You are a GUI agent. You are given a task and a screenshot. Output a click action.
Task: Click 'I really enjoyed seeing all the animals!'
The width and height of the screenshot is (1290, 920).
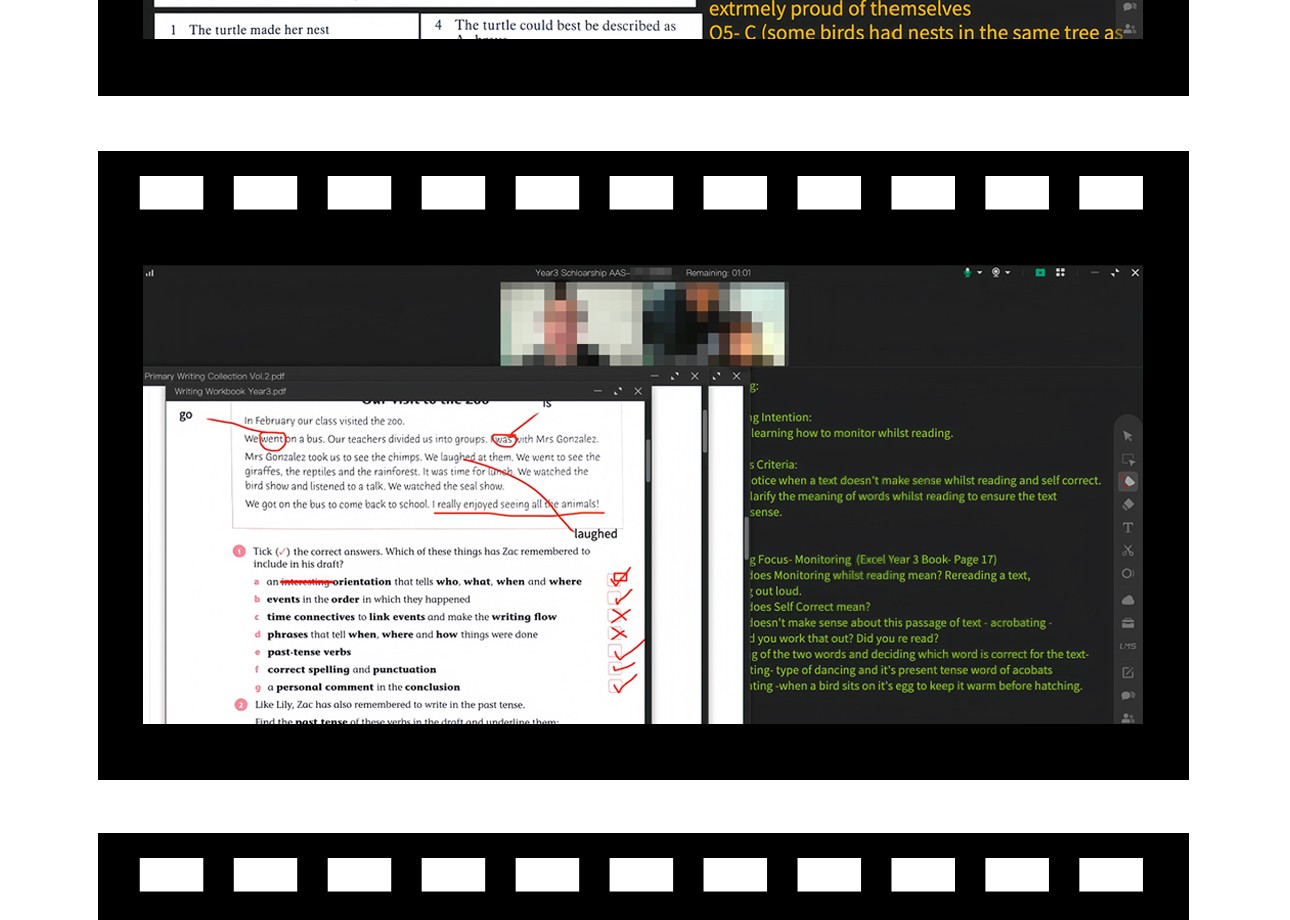point(516,504)
